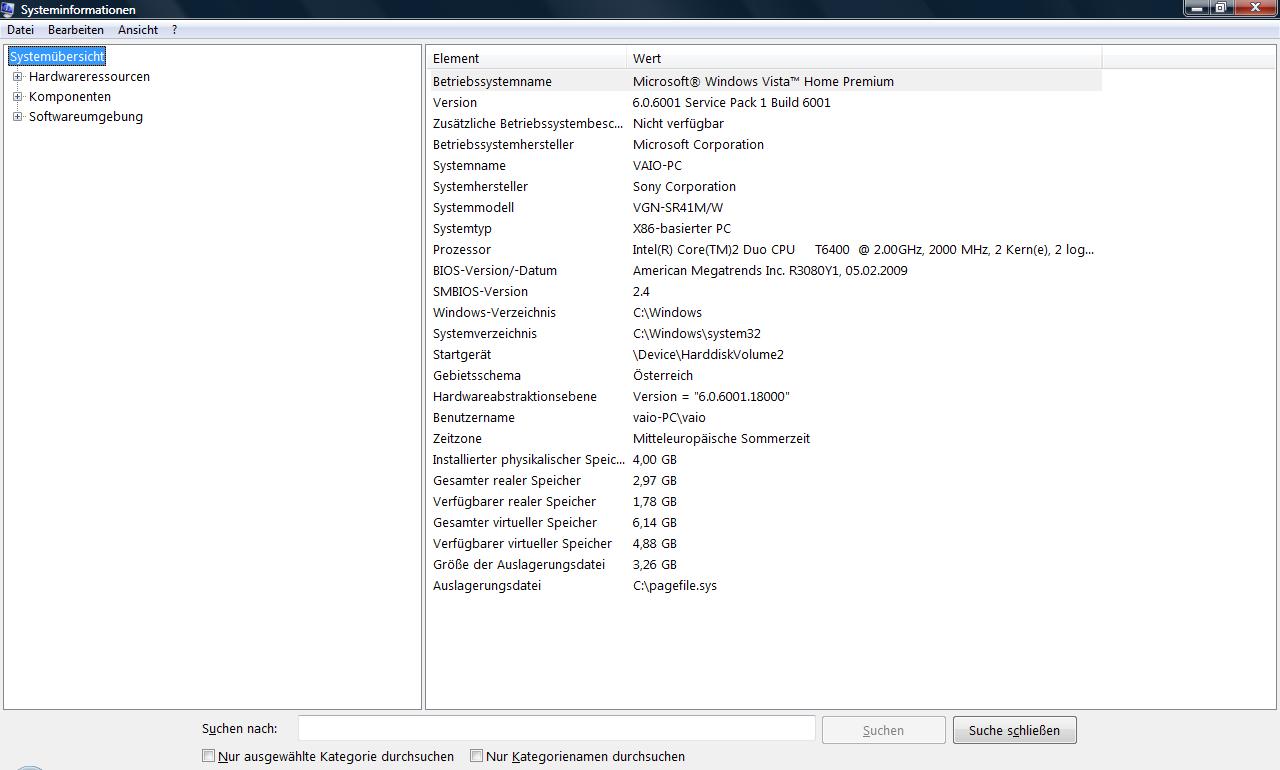Viewport: 1280px width, 770px height.
Task: Select the BIOS-Version/-Datum row
Action: point(764,271)
